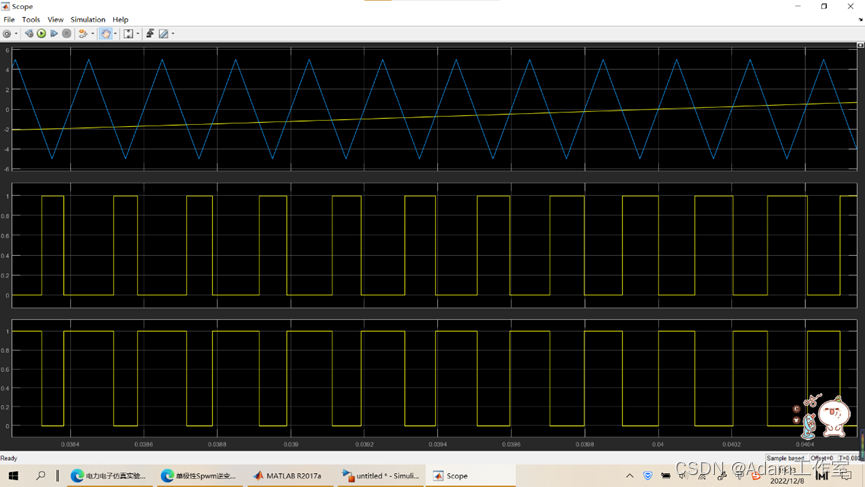The image size is (865, 487).
Task: Open the File menu
Action: point(9,19)
